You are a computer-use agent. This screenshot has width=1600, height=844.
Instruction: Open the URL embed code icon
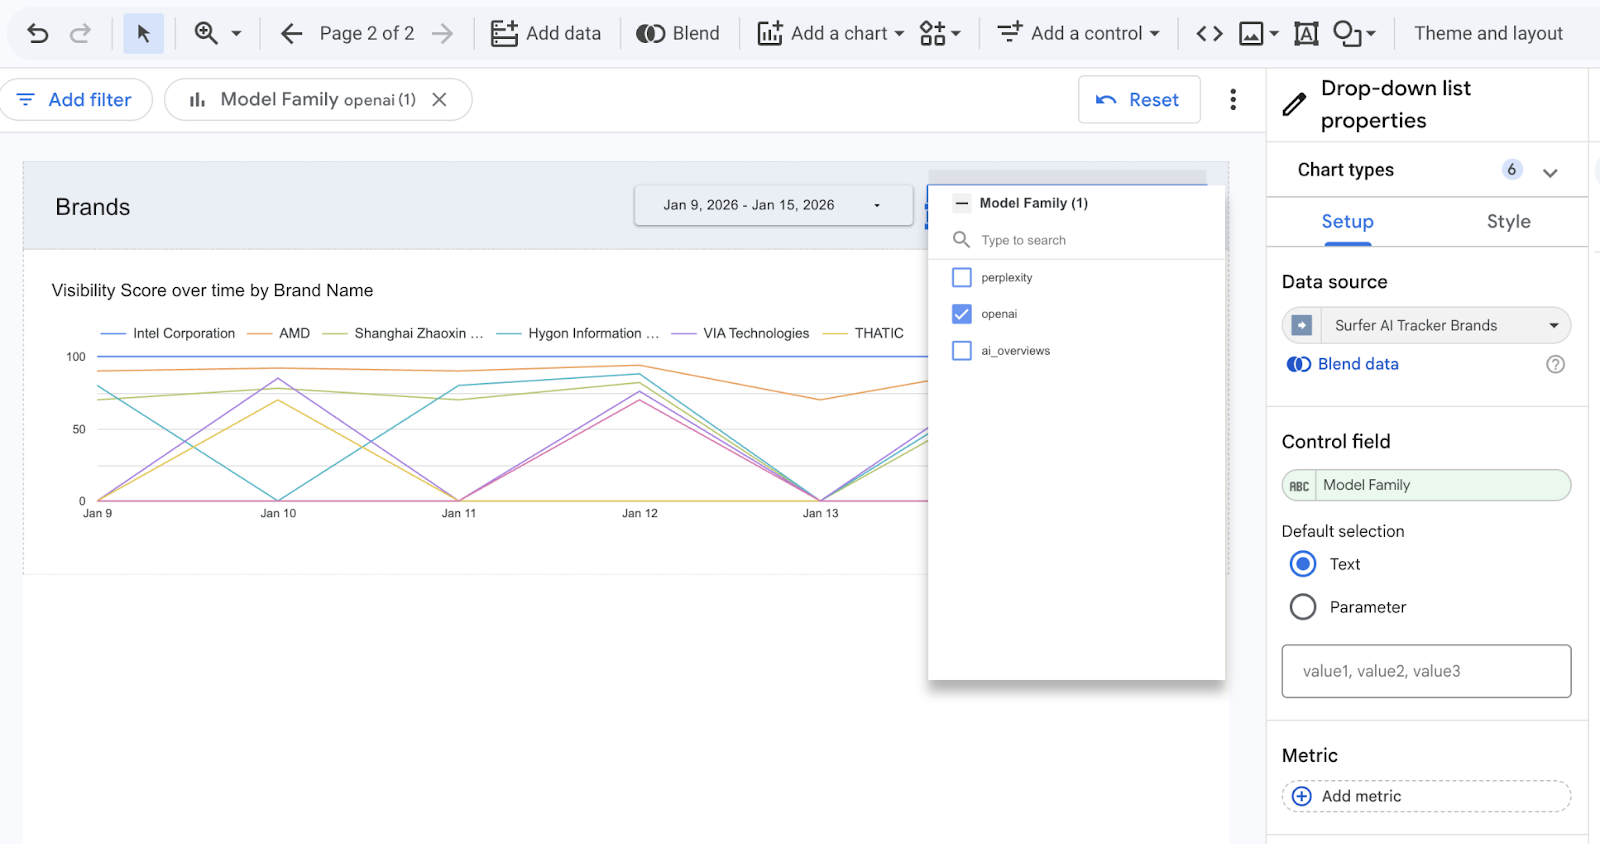[x=1209, y=34]
